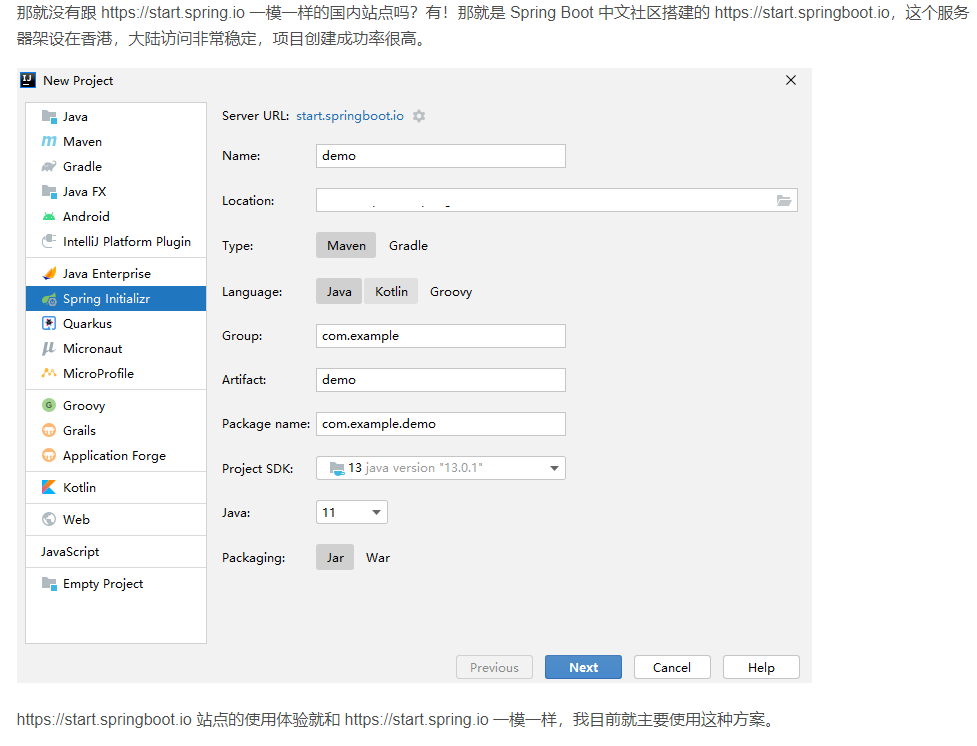977x746 pixels.
Task: Close the New Project dialog
Action: [791, 80]
